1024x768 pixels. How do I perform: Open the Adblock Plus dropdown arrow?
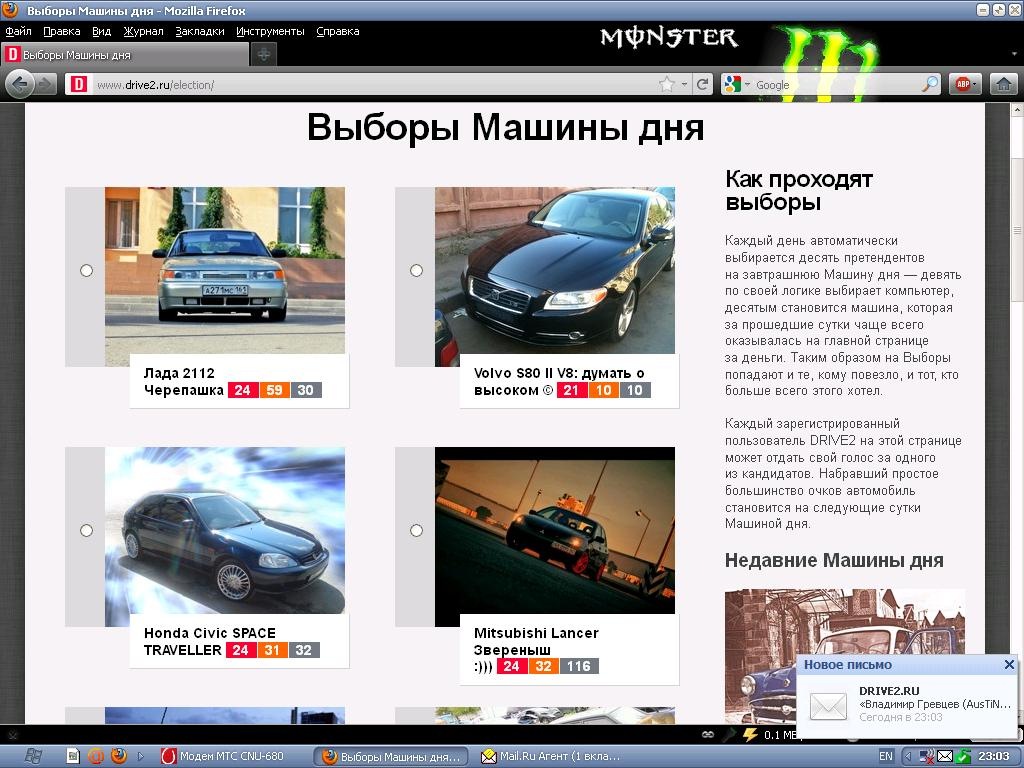tap(974, 84)
